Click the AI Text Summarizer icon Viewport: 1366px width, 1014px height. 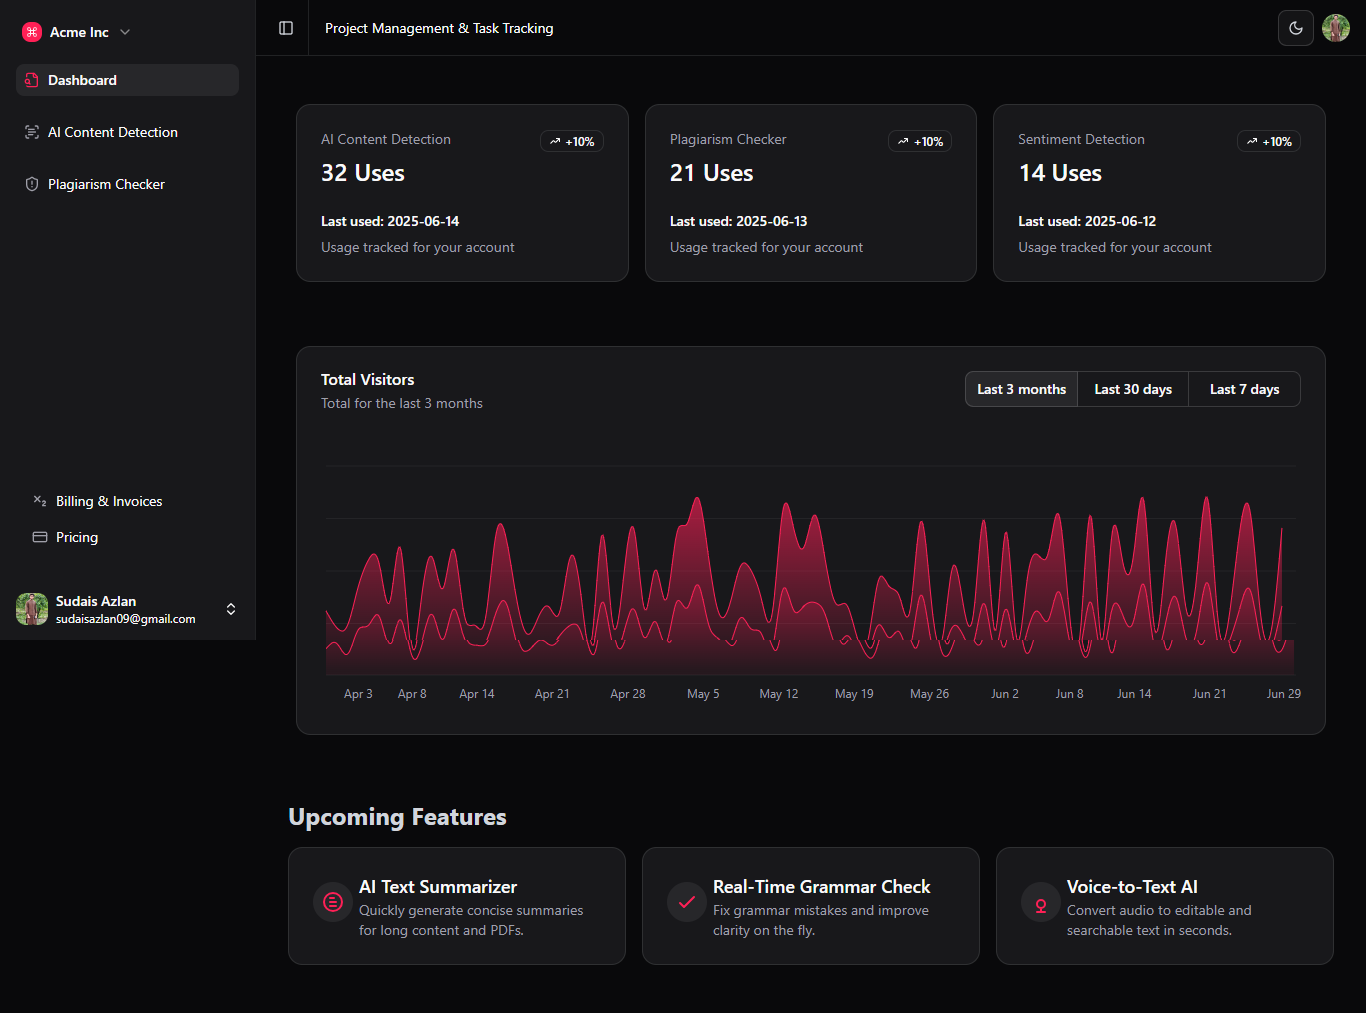tap(333, 902)
